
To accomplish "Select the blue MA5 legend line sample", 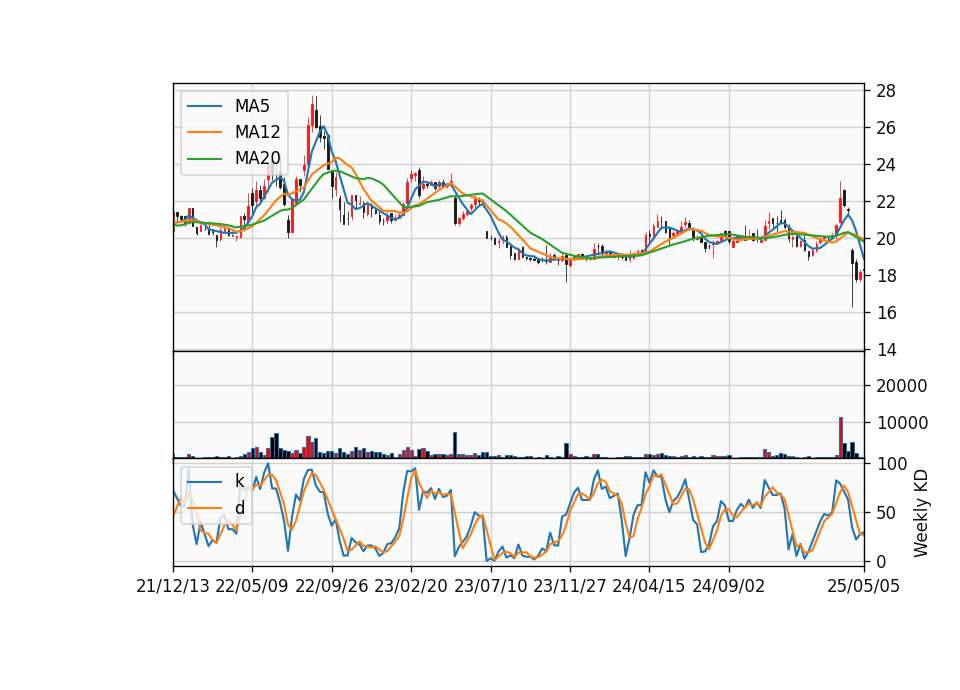I will click(204, 106).
